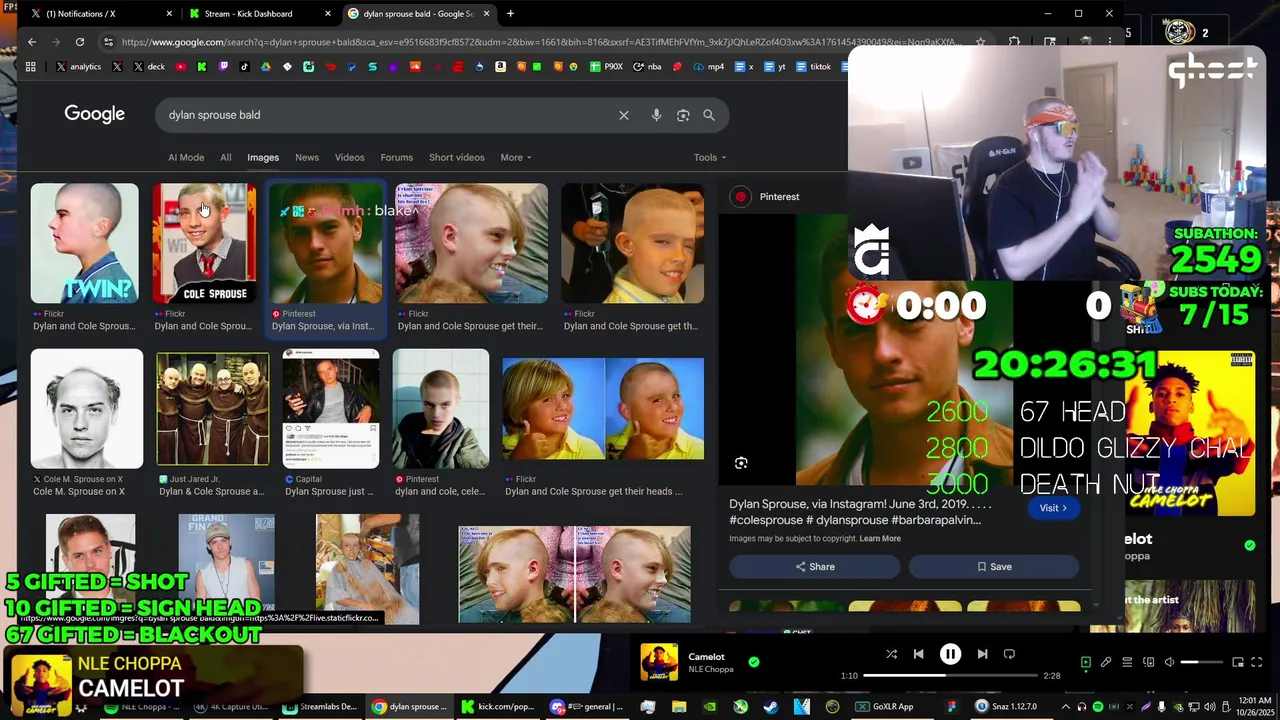Click the Chrome address bar URL

point(540,42)
